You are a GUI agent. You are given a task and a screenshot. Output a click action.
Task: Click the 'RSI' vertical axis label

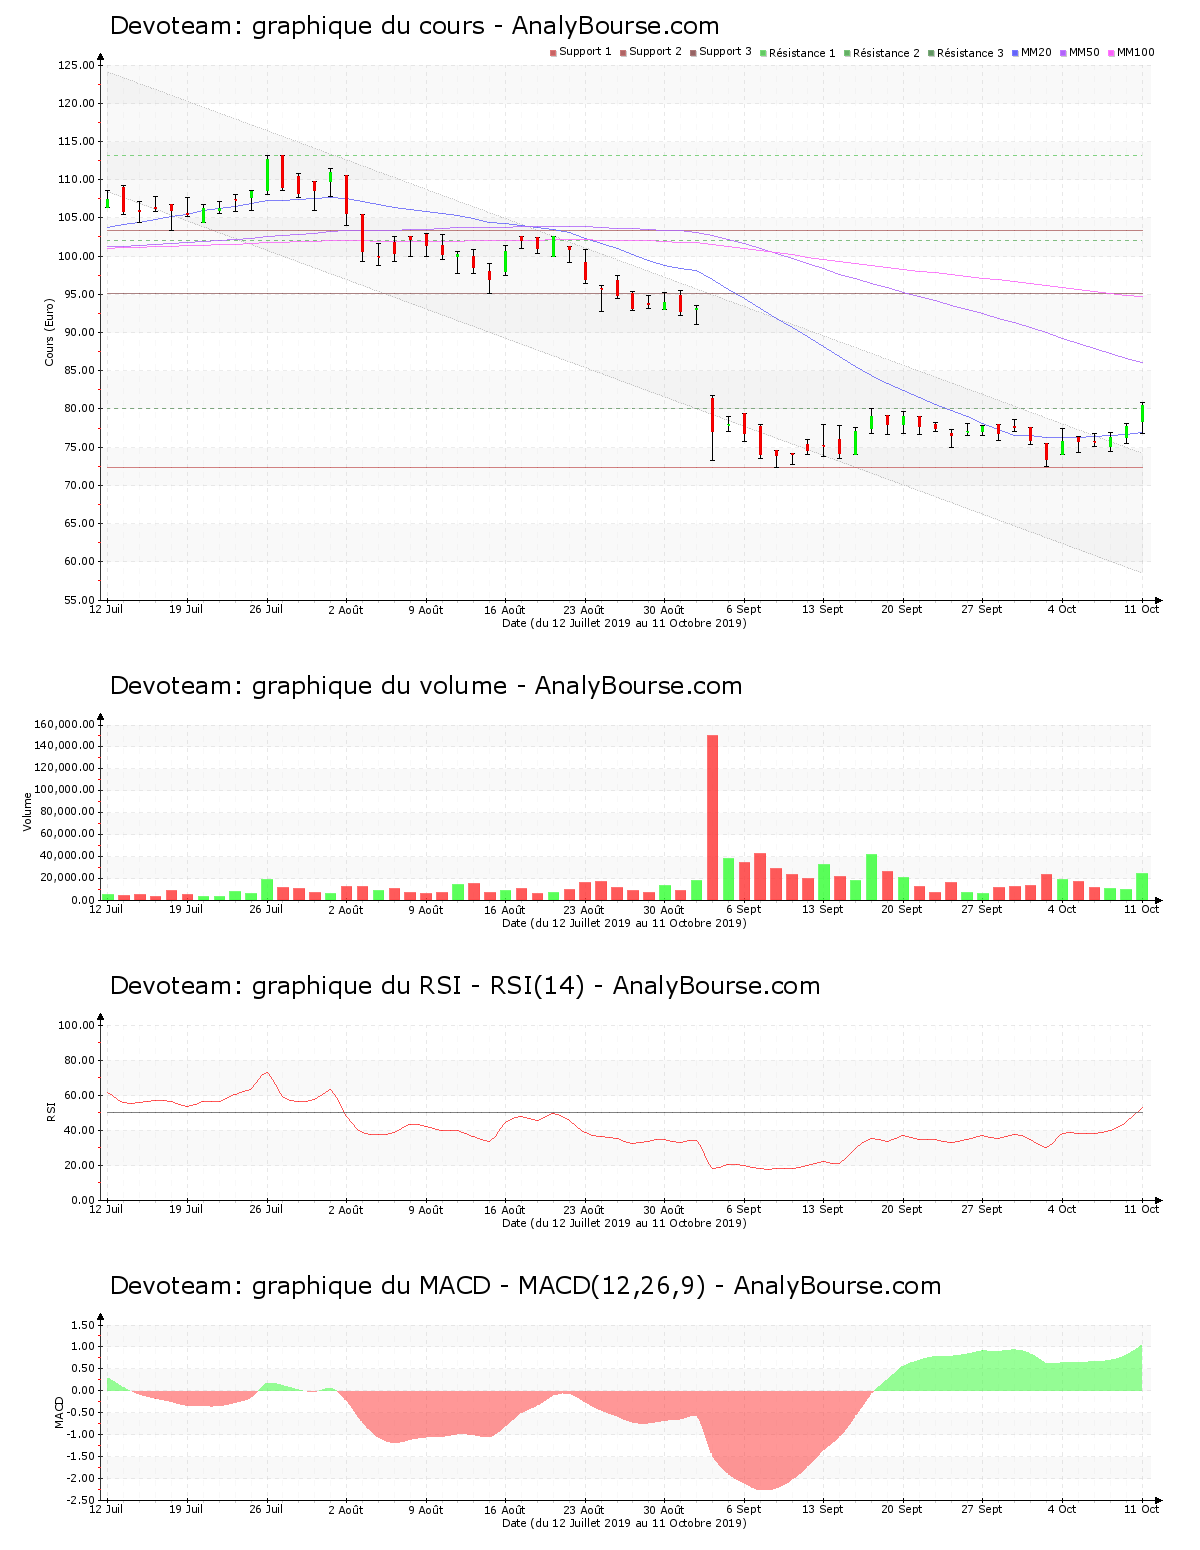click(x=49, y=1112)
